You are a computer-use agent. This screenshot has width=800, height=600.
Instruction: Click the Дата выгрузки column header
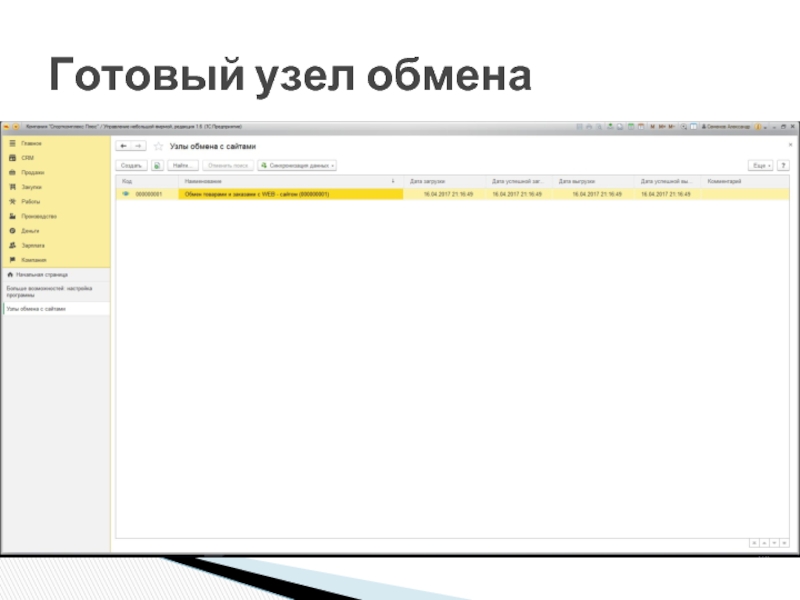point(593,181)
